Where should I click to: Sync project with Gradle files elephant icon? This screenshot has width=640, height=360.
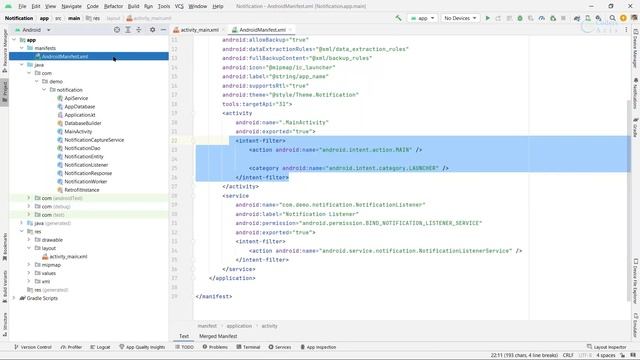[577, 18]
